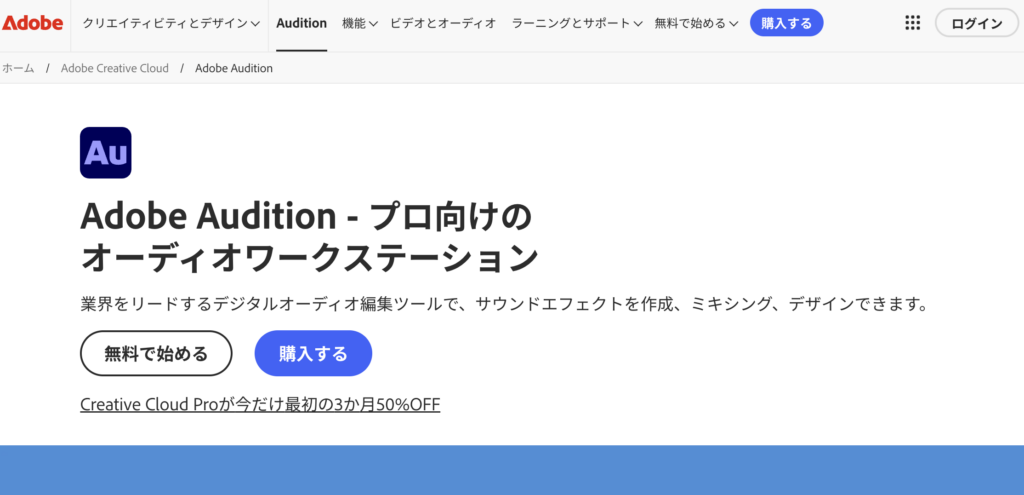
Task: Click the blue banner section below
Action: (x=512, y=470)
